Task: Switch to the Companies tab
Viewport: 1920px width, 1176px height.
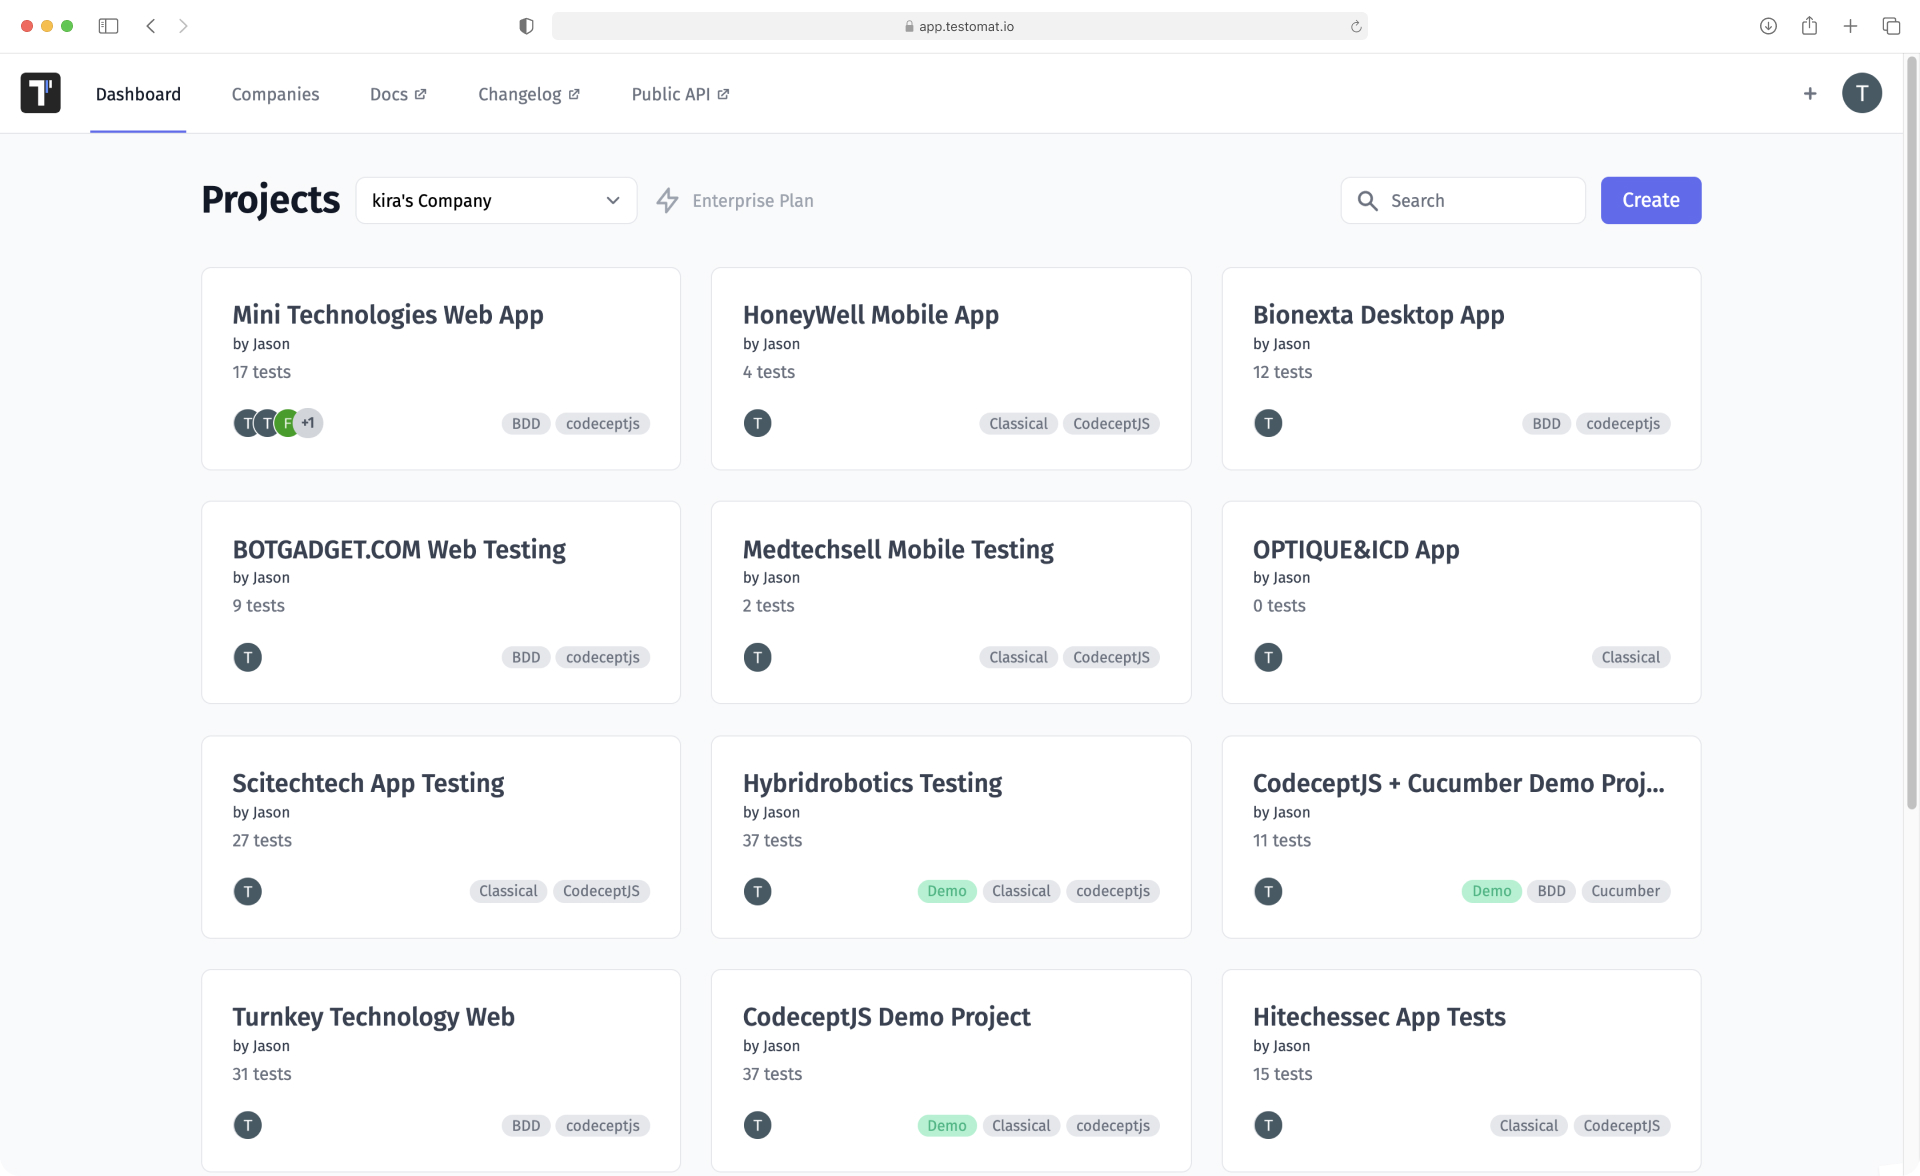Action: [x=275, y=94]
